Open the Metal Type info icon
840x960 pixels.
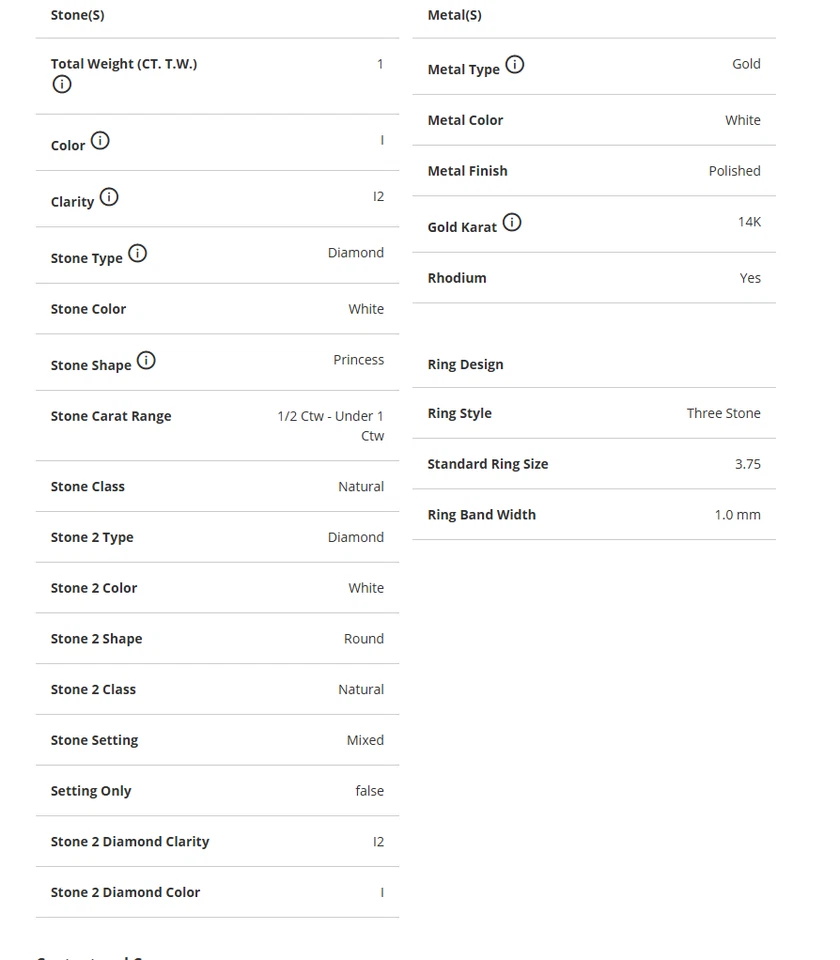tap(515, 65)
